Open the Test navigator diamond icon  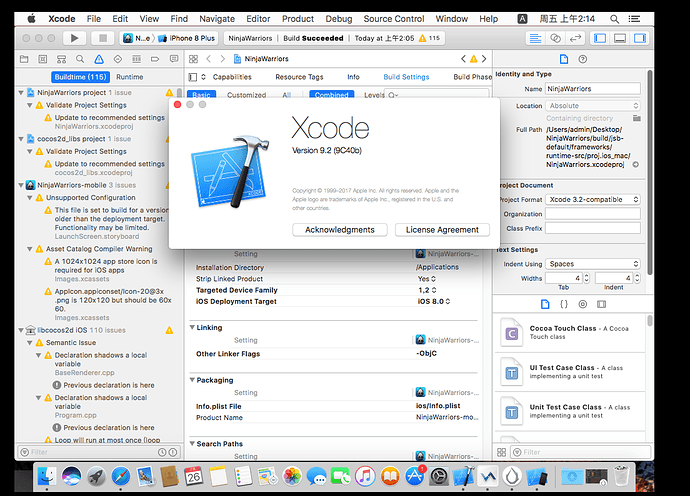(x=117, y=59)
